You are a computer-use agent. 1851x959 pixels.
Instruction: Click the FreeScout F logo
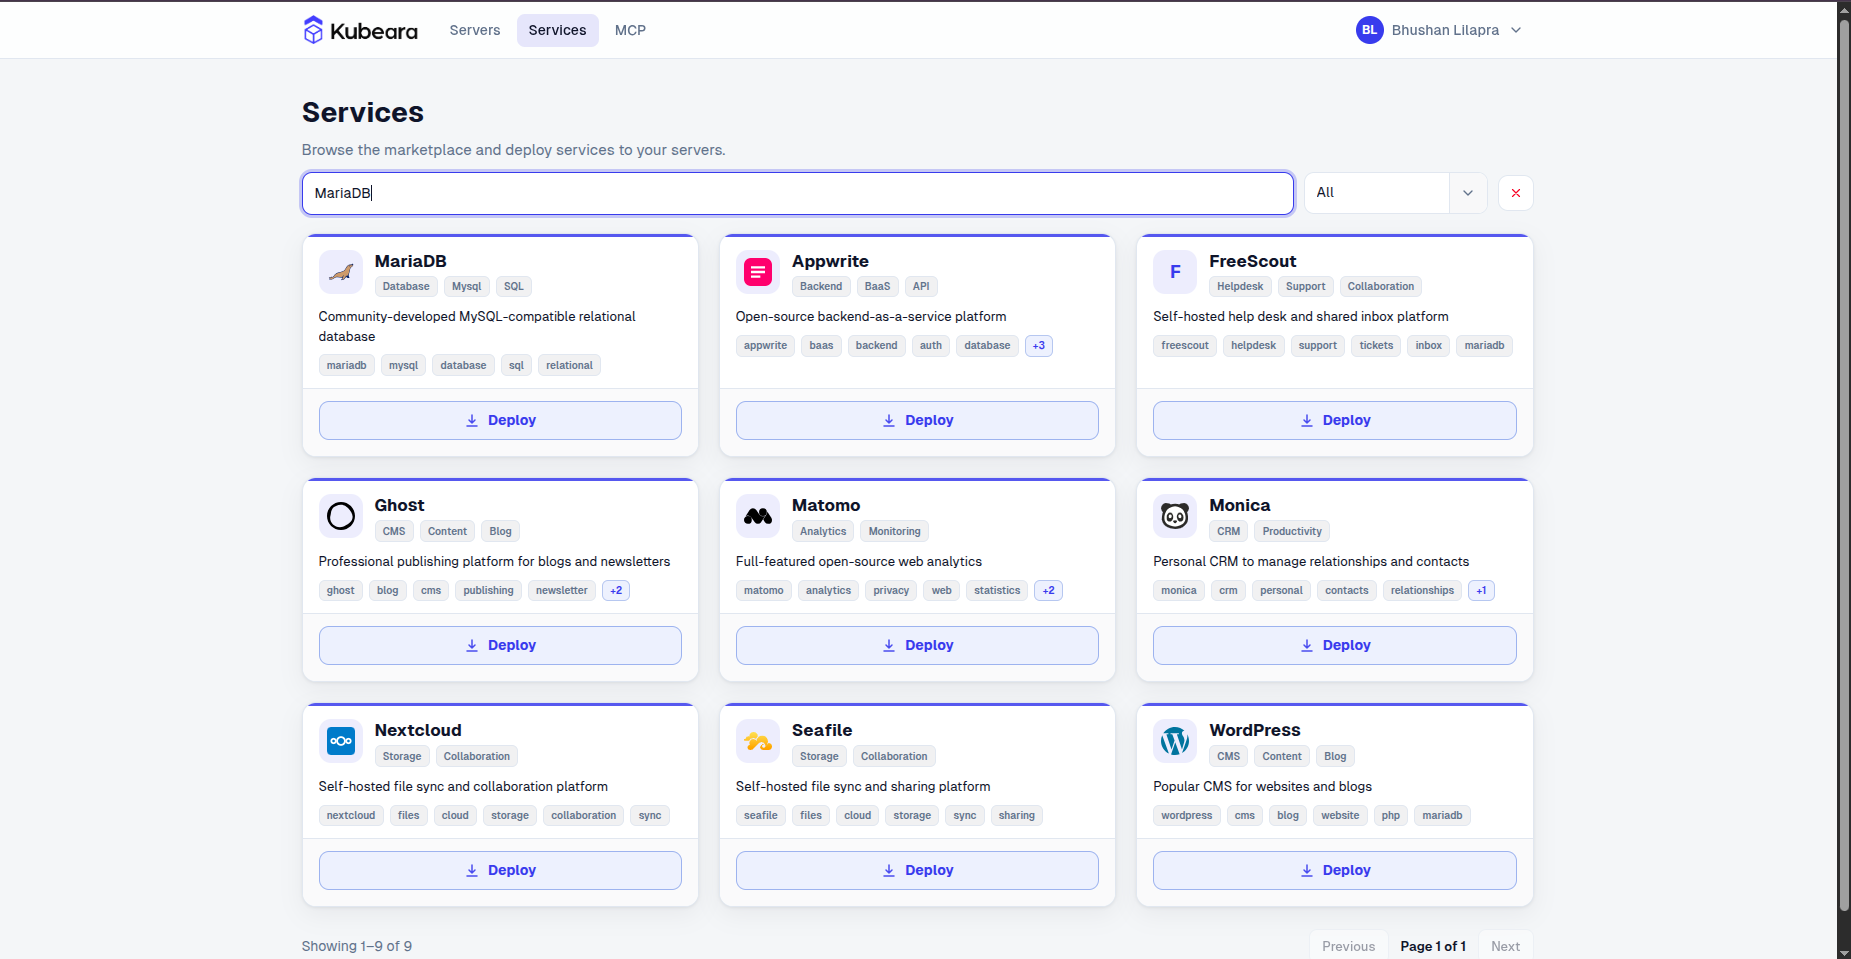(1175, 272)
